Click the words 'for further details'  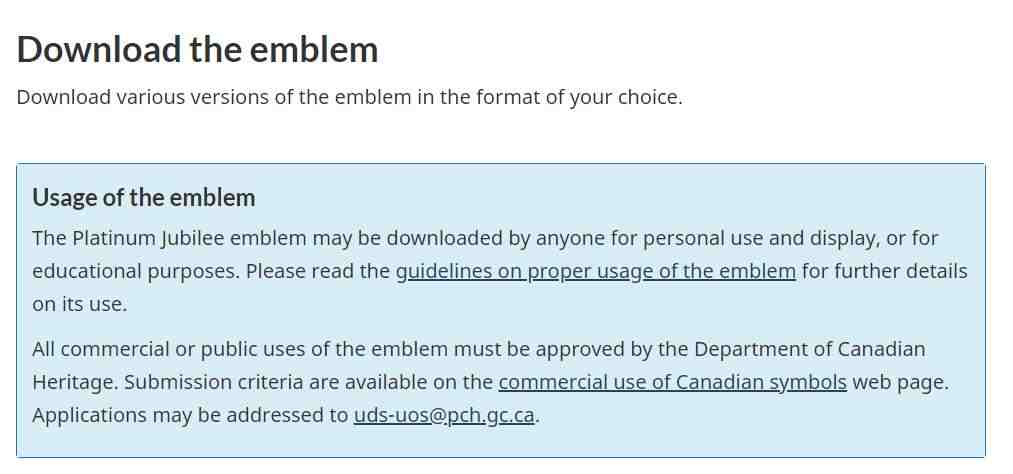click(885, 271)
